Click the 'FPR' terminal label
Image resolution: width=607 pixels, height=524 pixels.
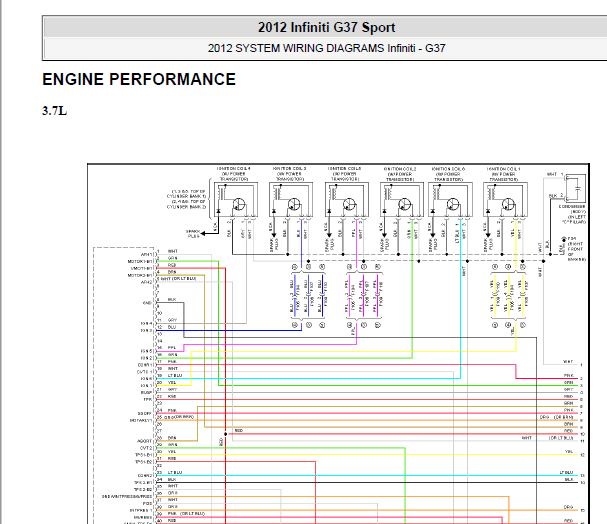148,399
